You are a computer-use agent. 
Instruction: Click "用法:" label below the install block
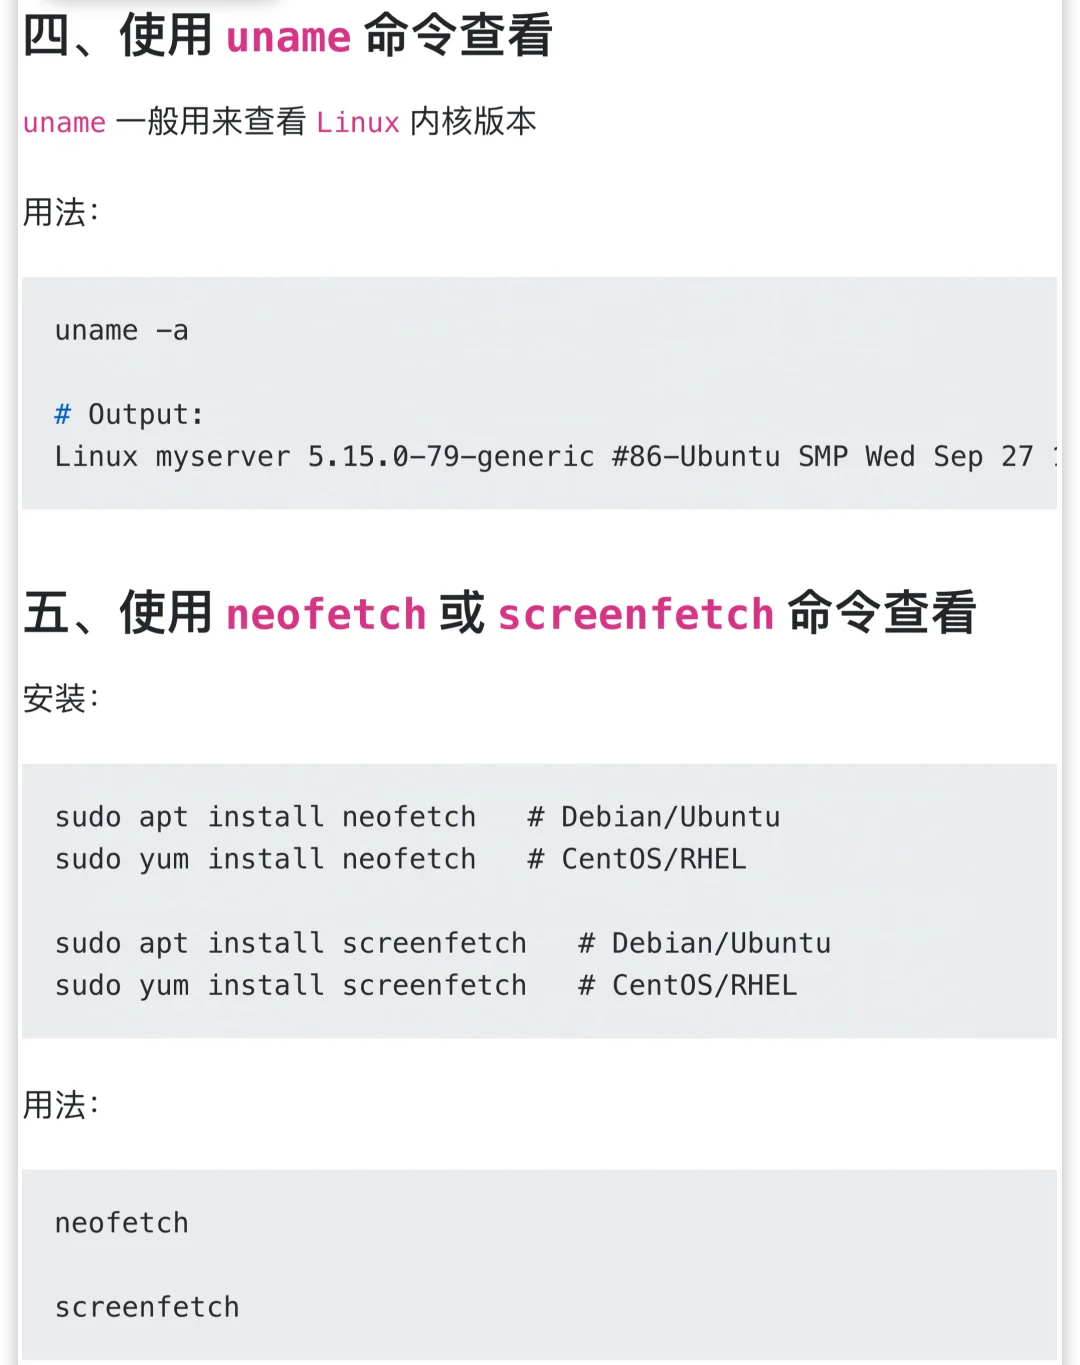[x=61, y=1105]
